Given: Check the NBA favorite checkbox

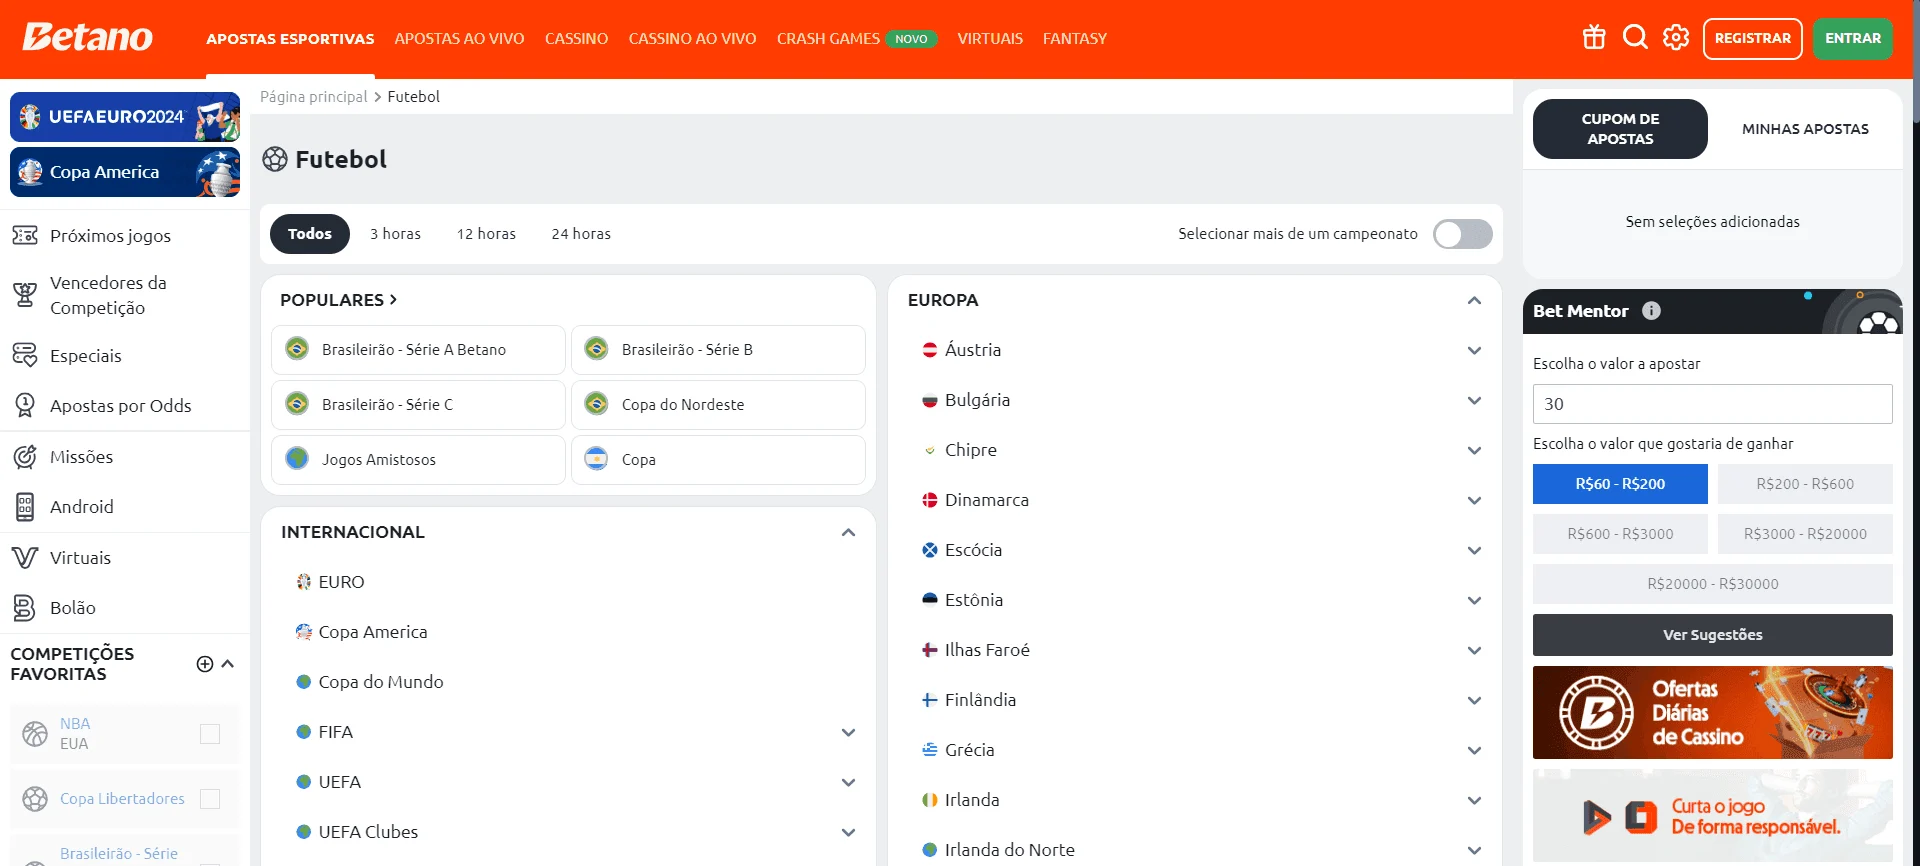Looking at the screenshot, I should 210,734.
